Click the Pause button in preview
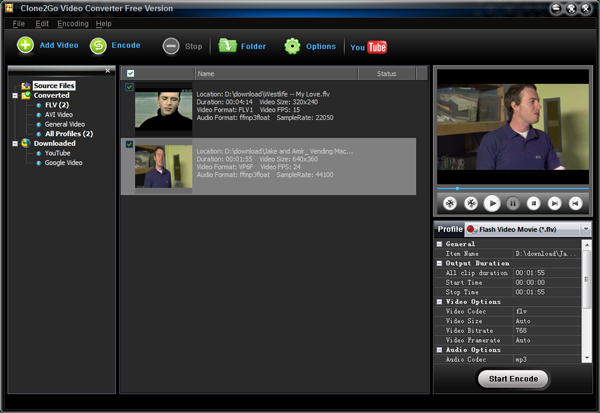 (x=513, y=203)
